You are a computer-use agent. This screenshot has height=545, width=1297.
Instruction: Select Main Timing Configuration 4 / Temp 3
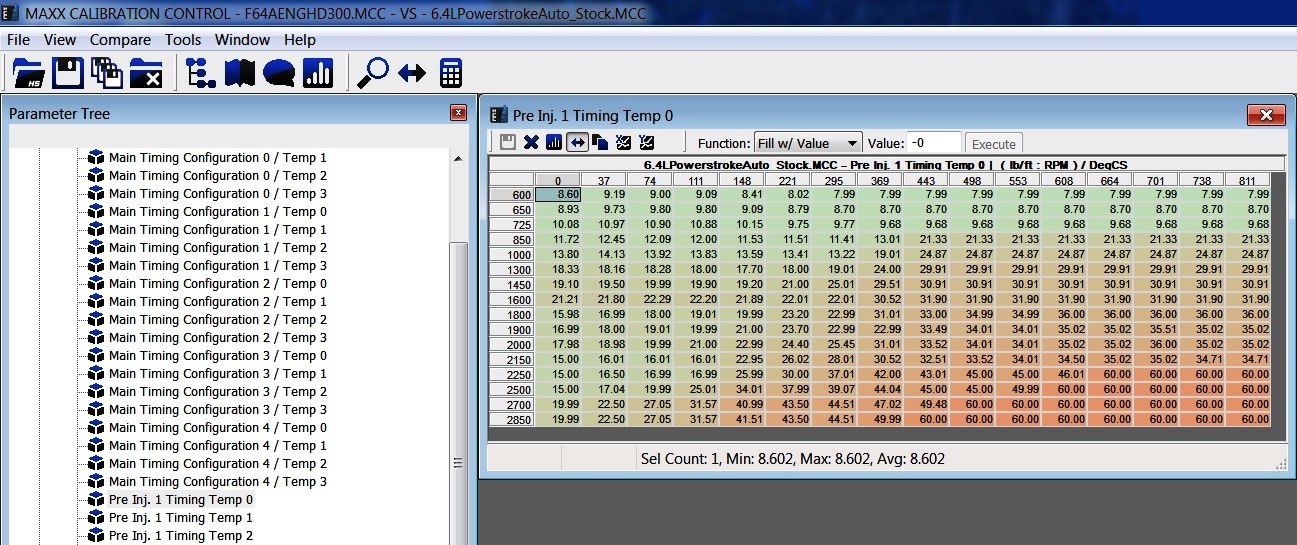point(217,482)
